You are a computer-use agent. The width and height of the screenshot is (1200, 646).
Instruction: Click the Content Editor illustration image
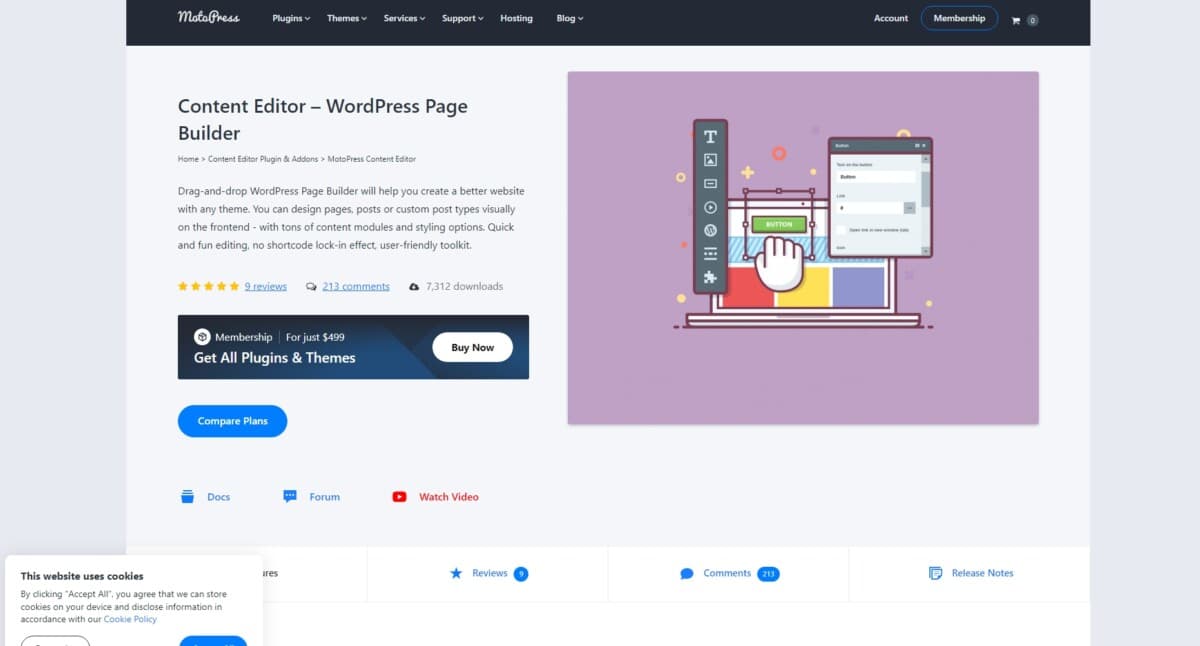pyautogui.click(x=802, y=247)
